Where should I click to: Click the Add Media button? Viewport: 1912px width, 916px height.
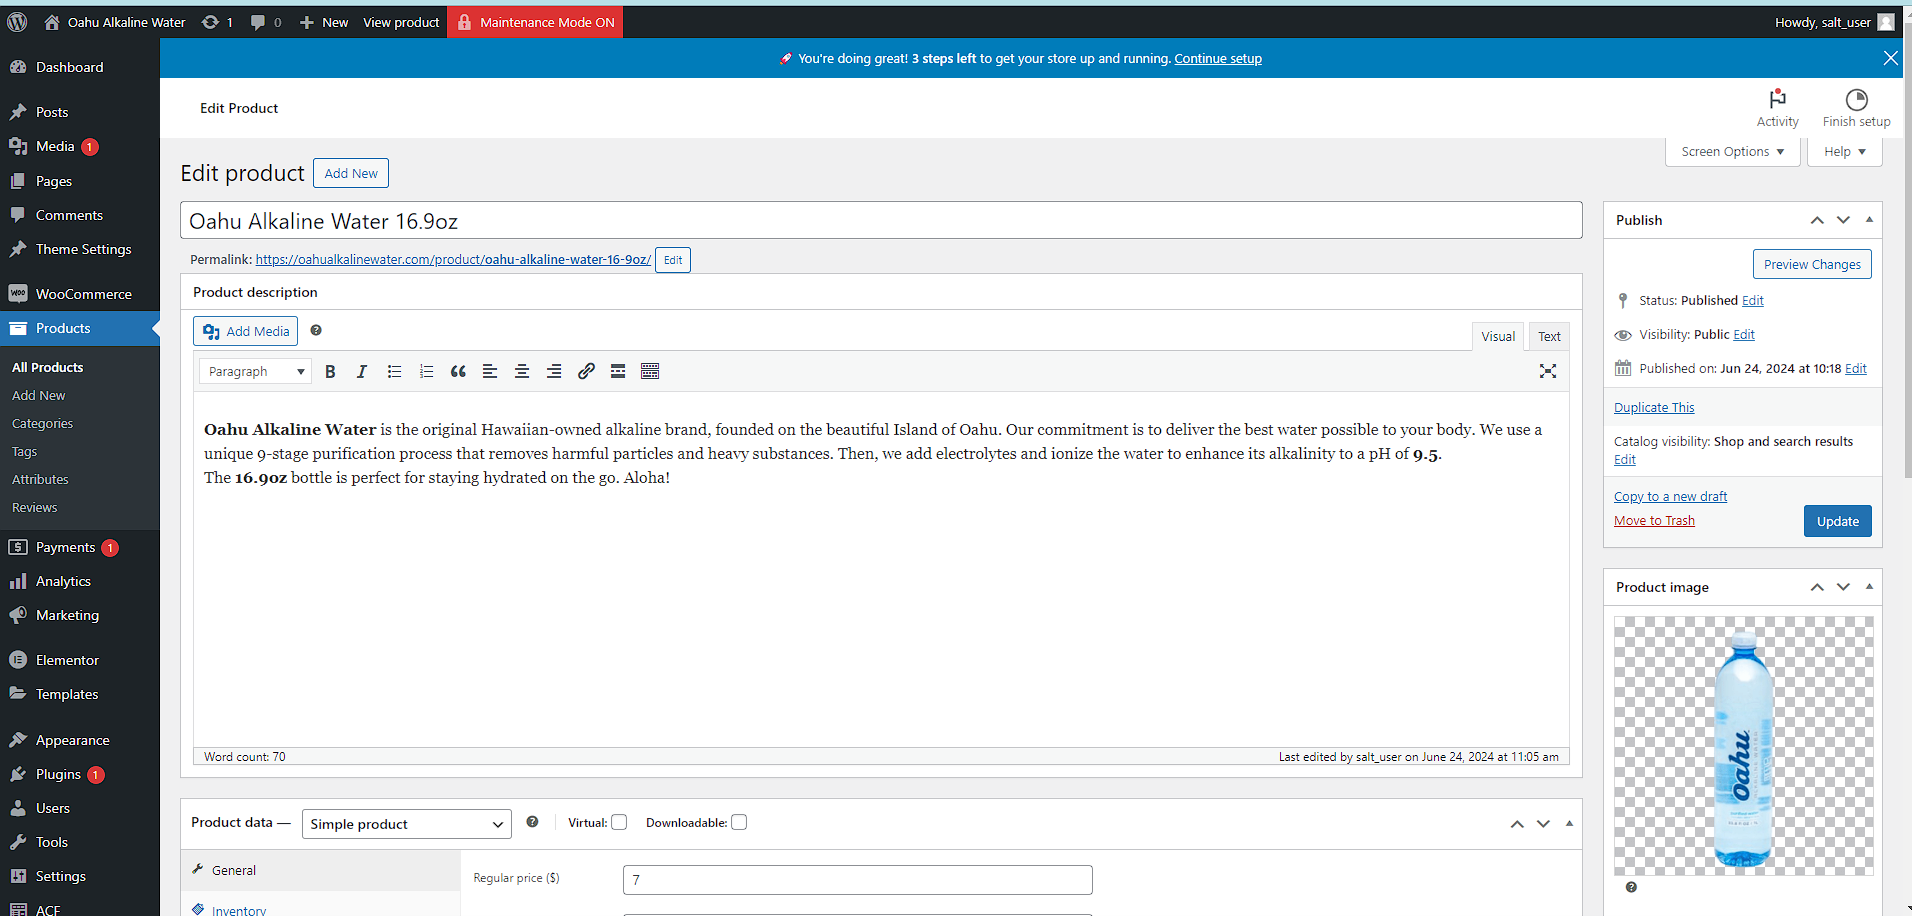245,331
